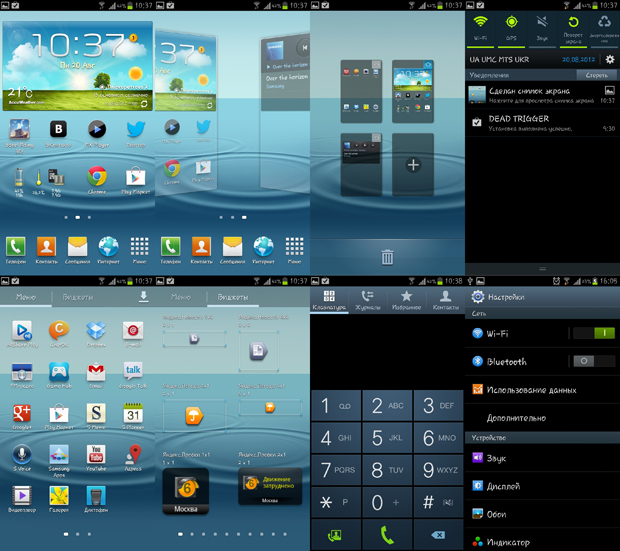Tap the video call button on dialer
The image size is (620, 551).
pos(336,535)
